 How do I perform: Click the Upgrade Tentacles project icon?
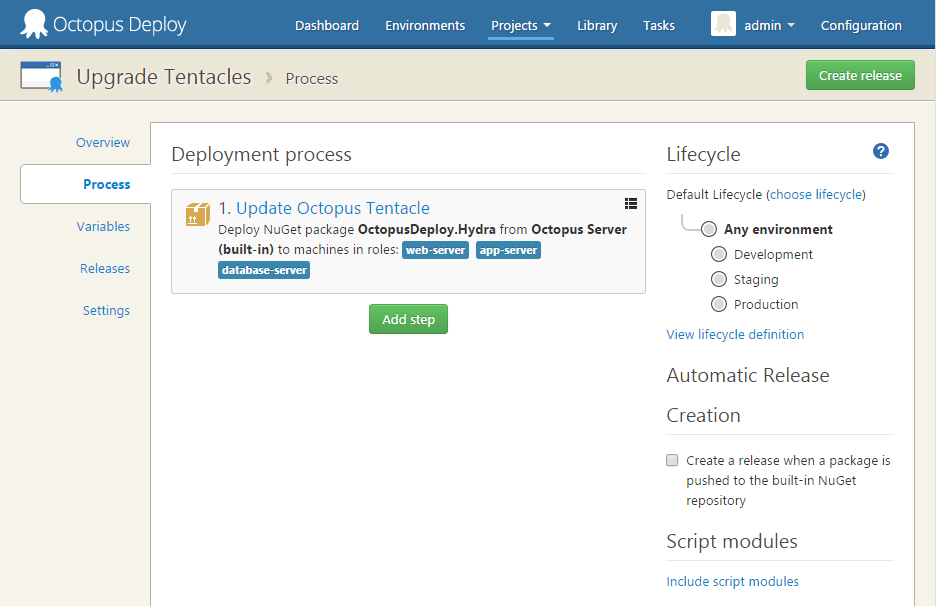[x=42, y=77]
